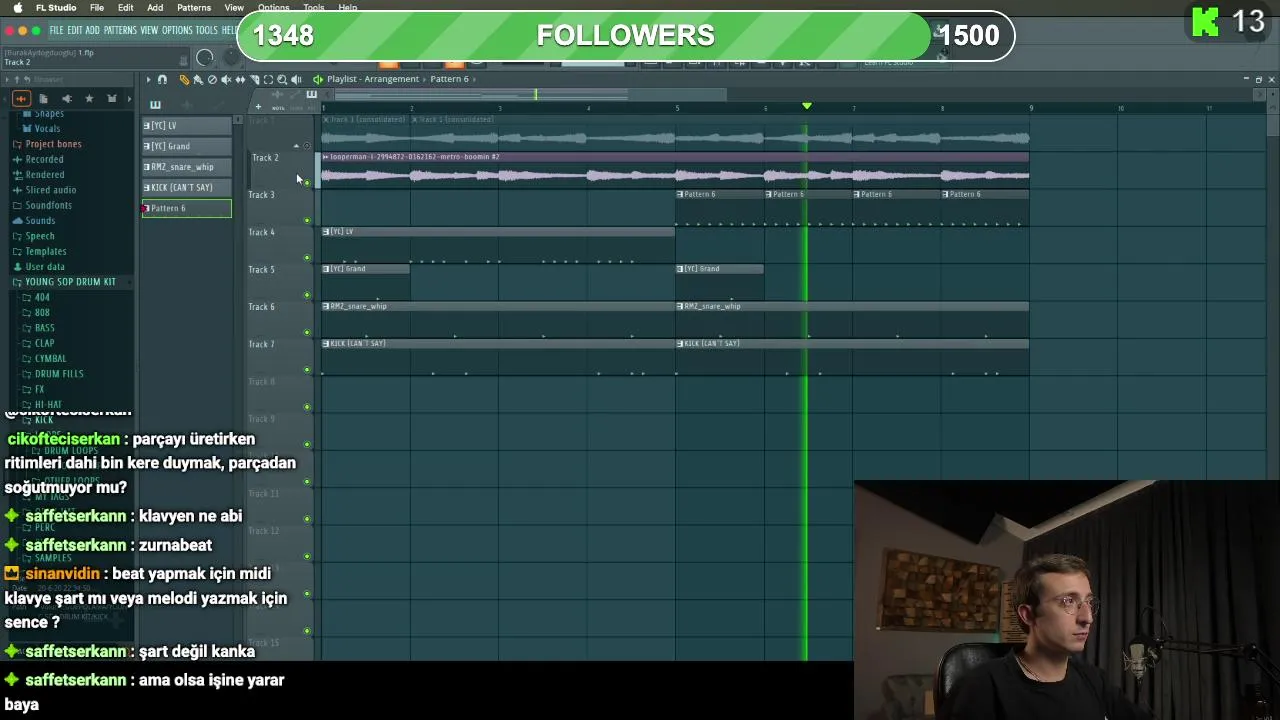The height and width of the screenshot is (720, 1280).
Task: Expand the Soundfonts folder
Action: [48, 206]
